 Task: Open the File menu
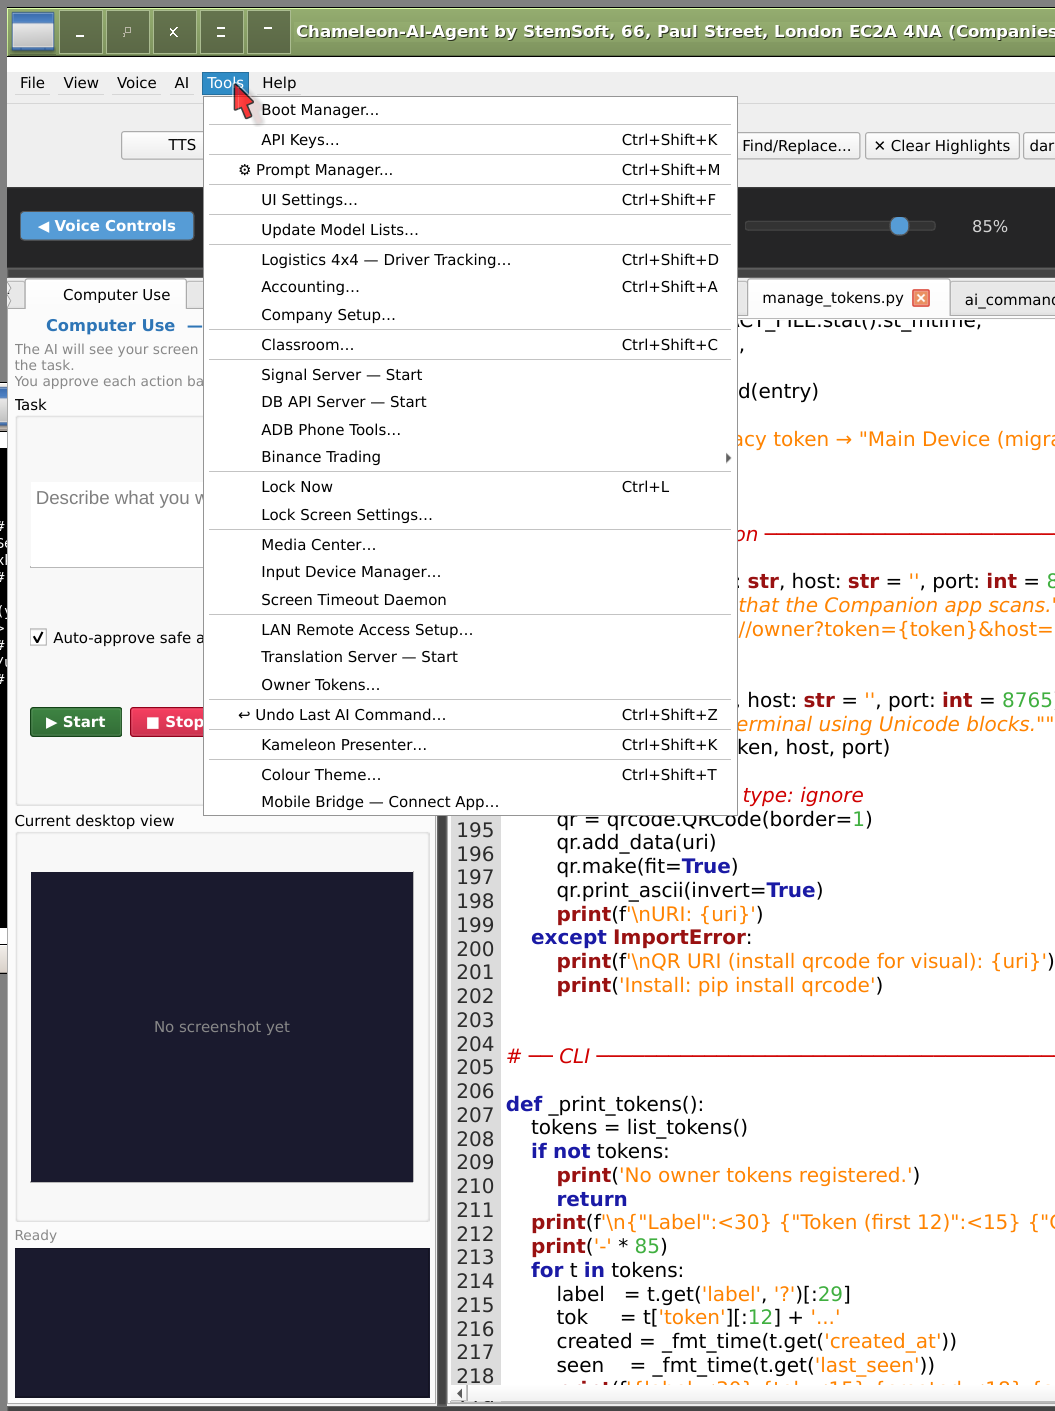(x=32, y=83)
